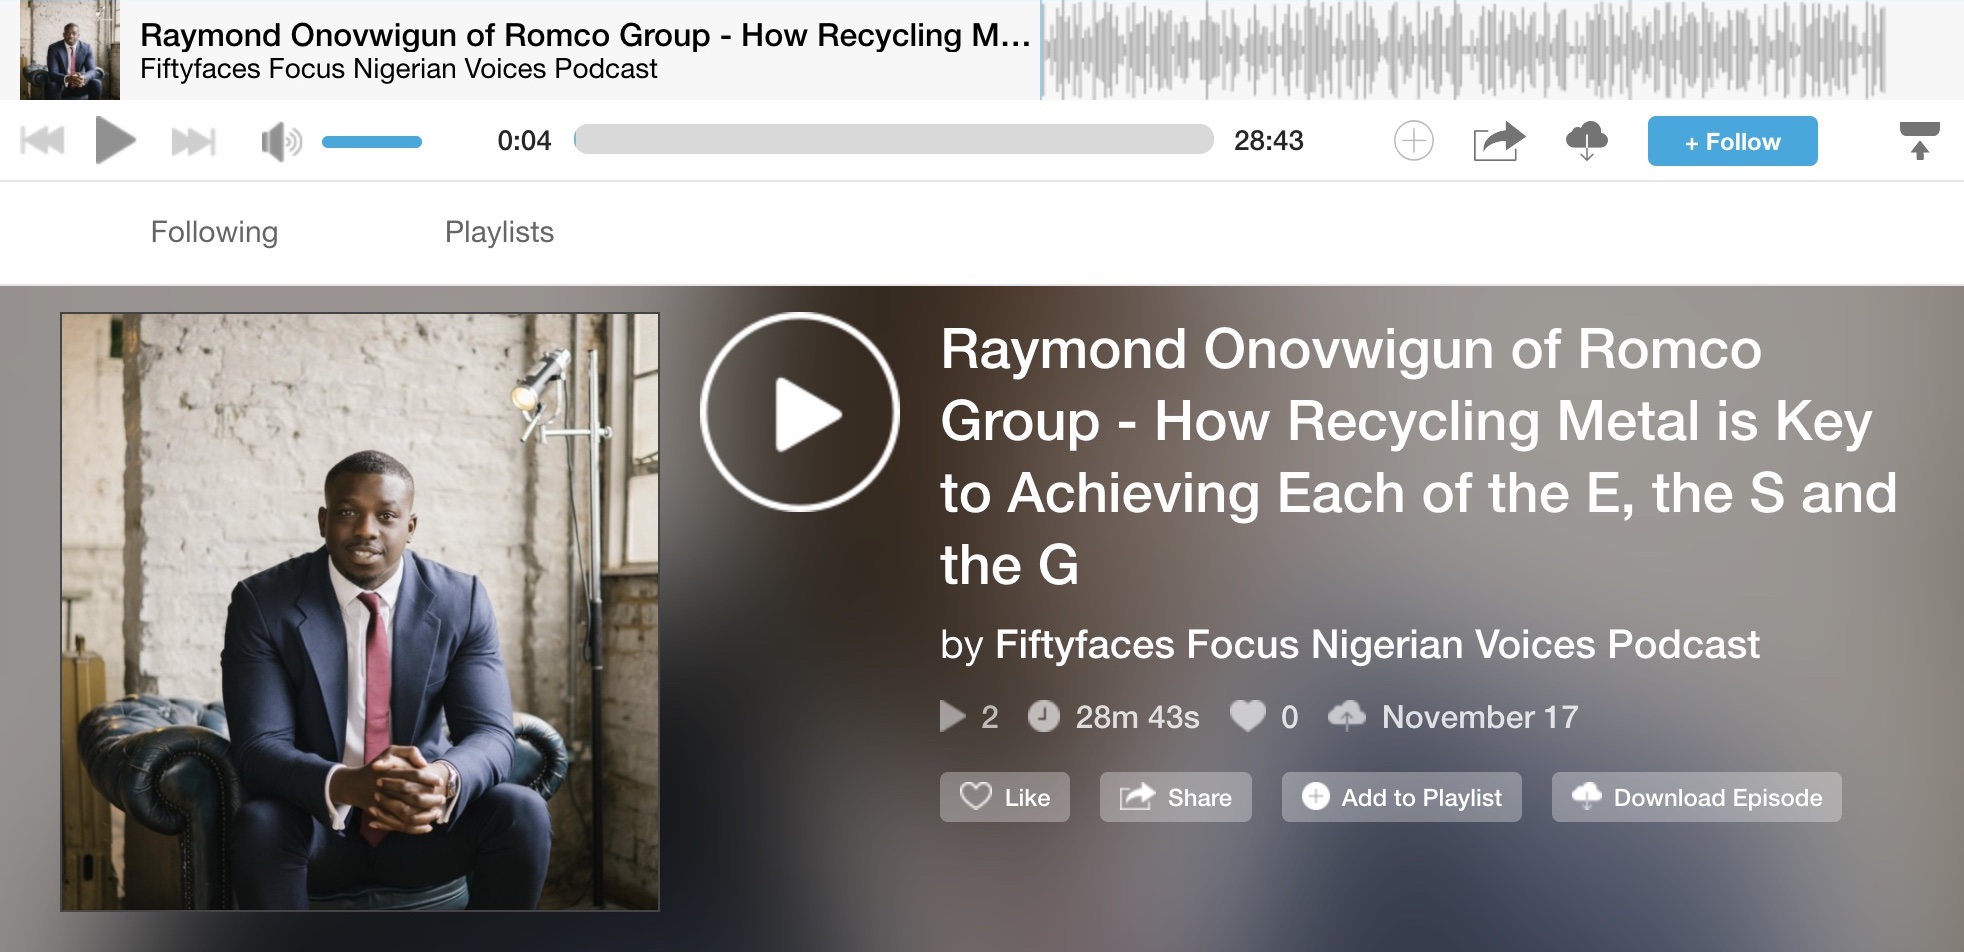This screenshot has height=952, width=1964.
Task: Click the clock duration icon beside 28m 43s
Action: pyautogui.click(x=1043, y=716)
